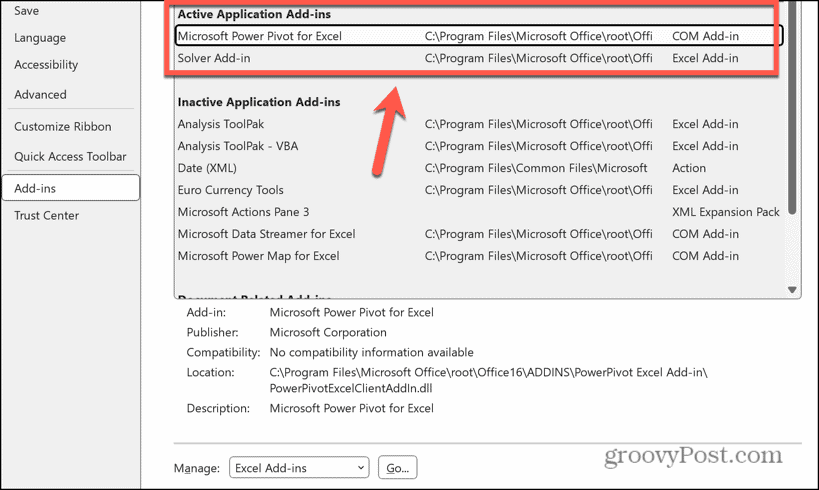Click the Active Application Add-ins heading
Image resolution: width=819 pixels, height=490 pixels.
click(x=254, y=14)
